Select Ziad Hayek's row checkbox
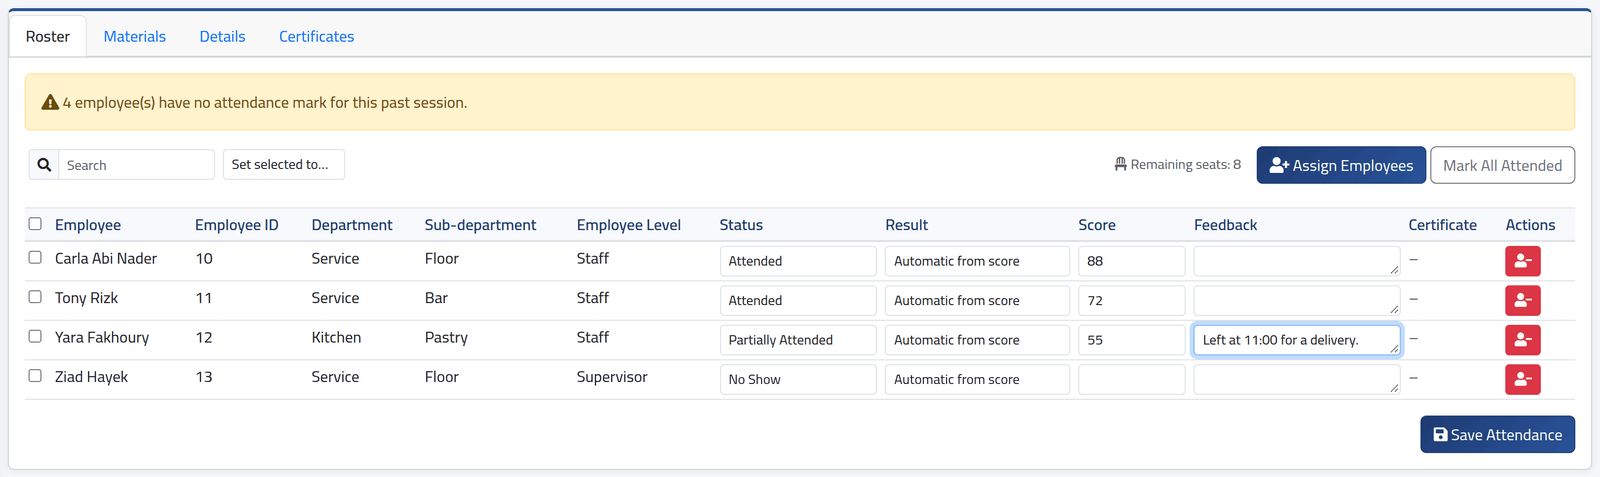The width and height of the screenshot is (1600, 477). (x=35, y=376)
